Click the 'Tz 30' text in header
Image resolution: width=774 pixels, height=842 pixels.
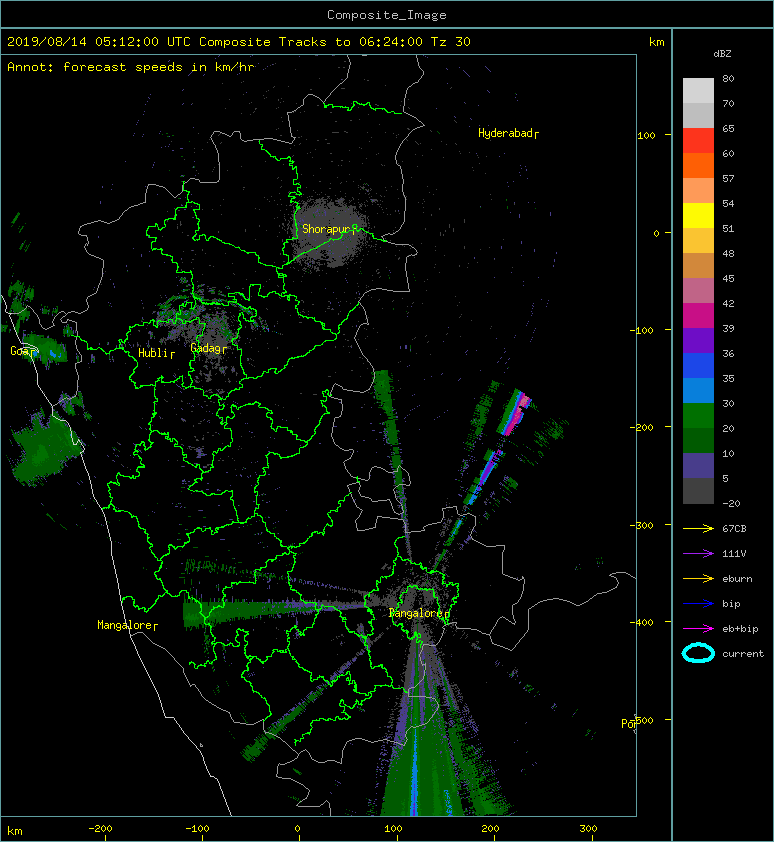[x=451, y=42]
